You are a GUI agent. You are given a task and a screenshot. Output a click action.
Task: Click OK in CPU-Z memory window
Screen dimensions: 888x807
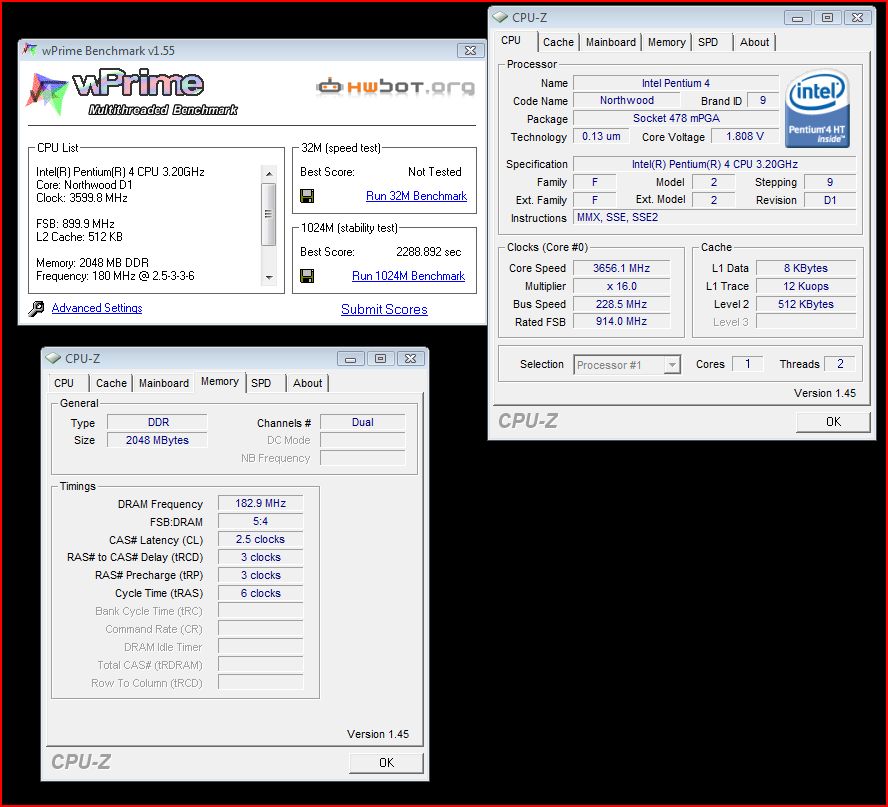pos(386,763)
